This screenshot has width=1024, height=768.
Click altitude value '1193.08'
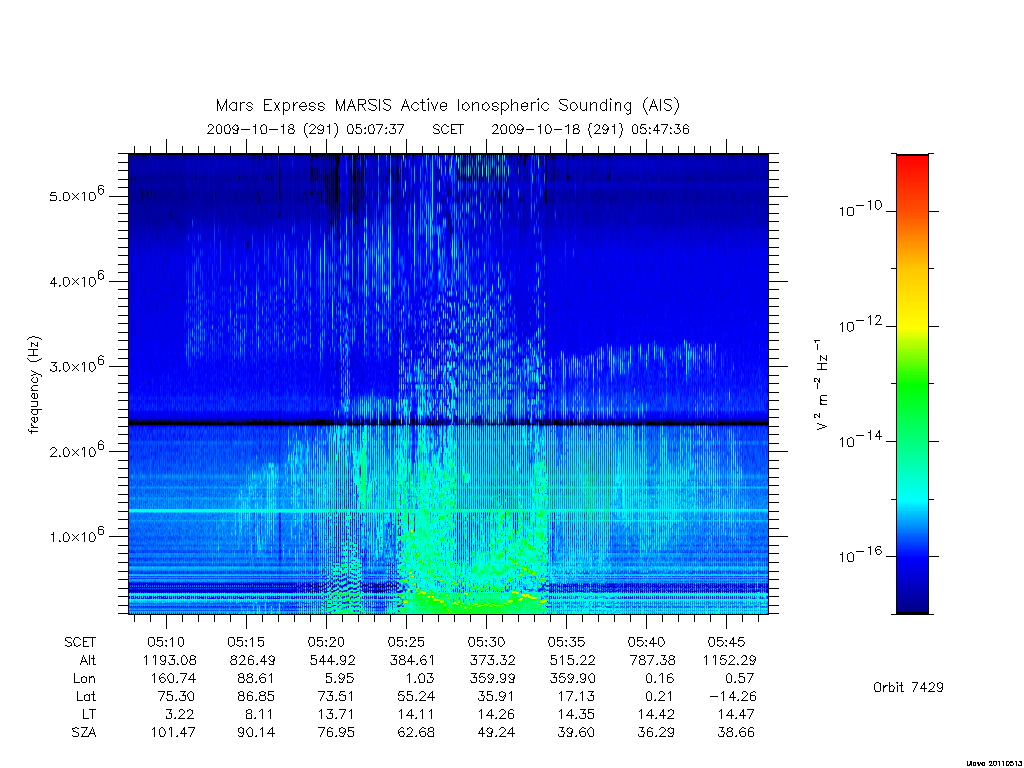click(x=169, y=660)
